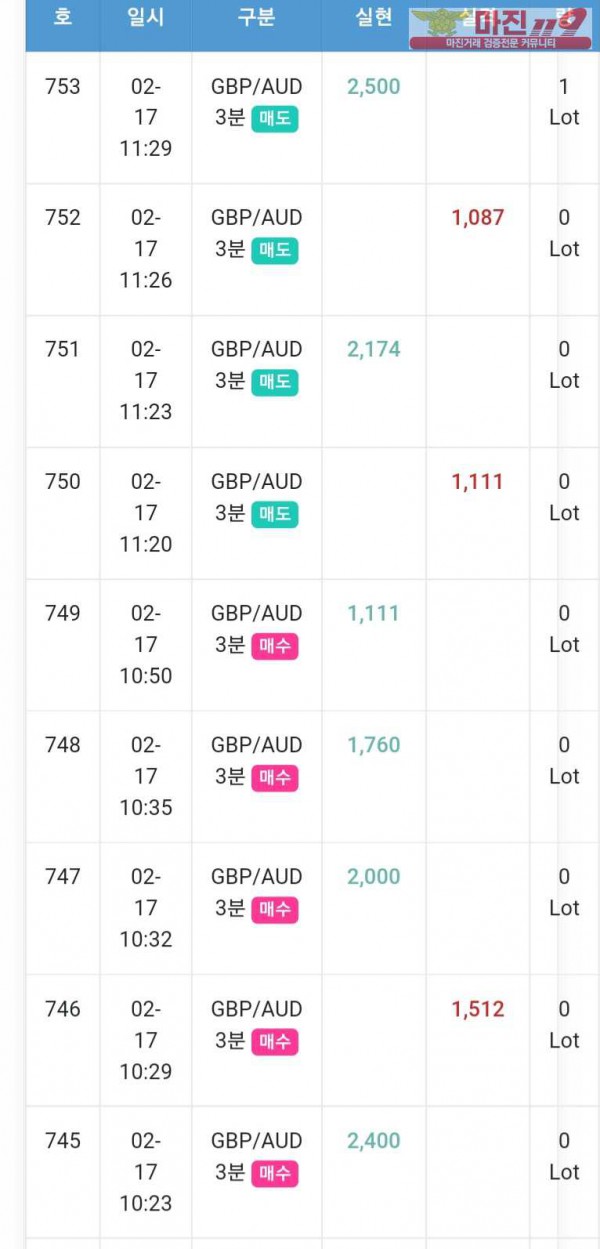
Task: Click the 매수 badge in row 745
Action: (x=274, y=1174)
